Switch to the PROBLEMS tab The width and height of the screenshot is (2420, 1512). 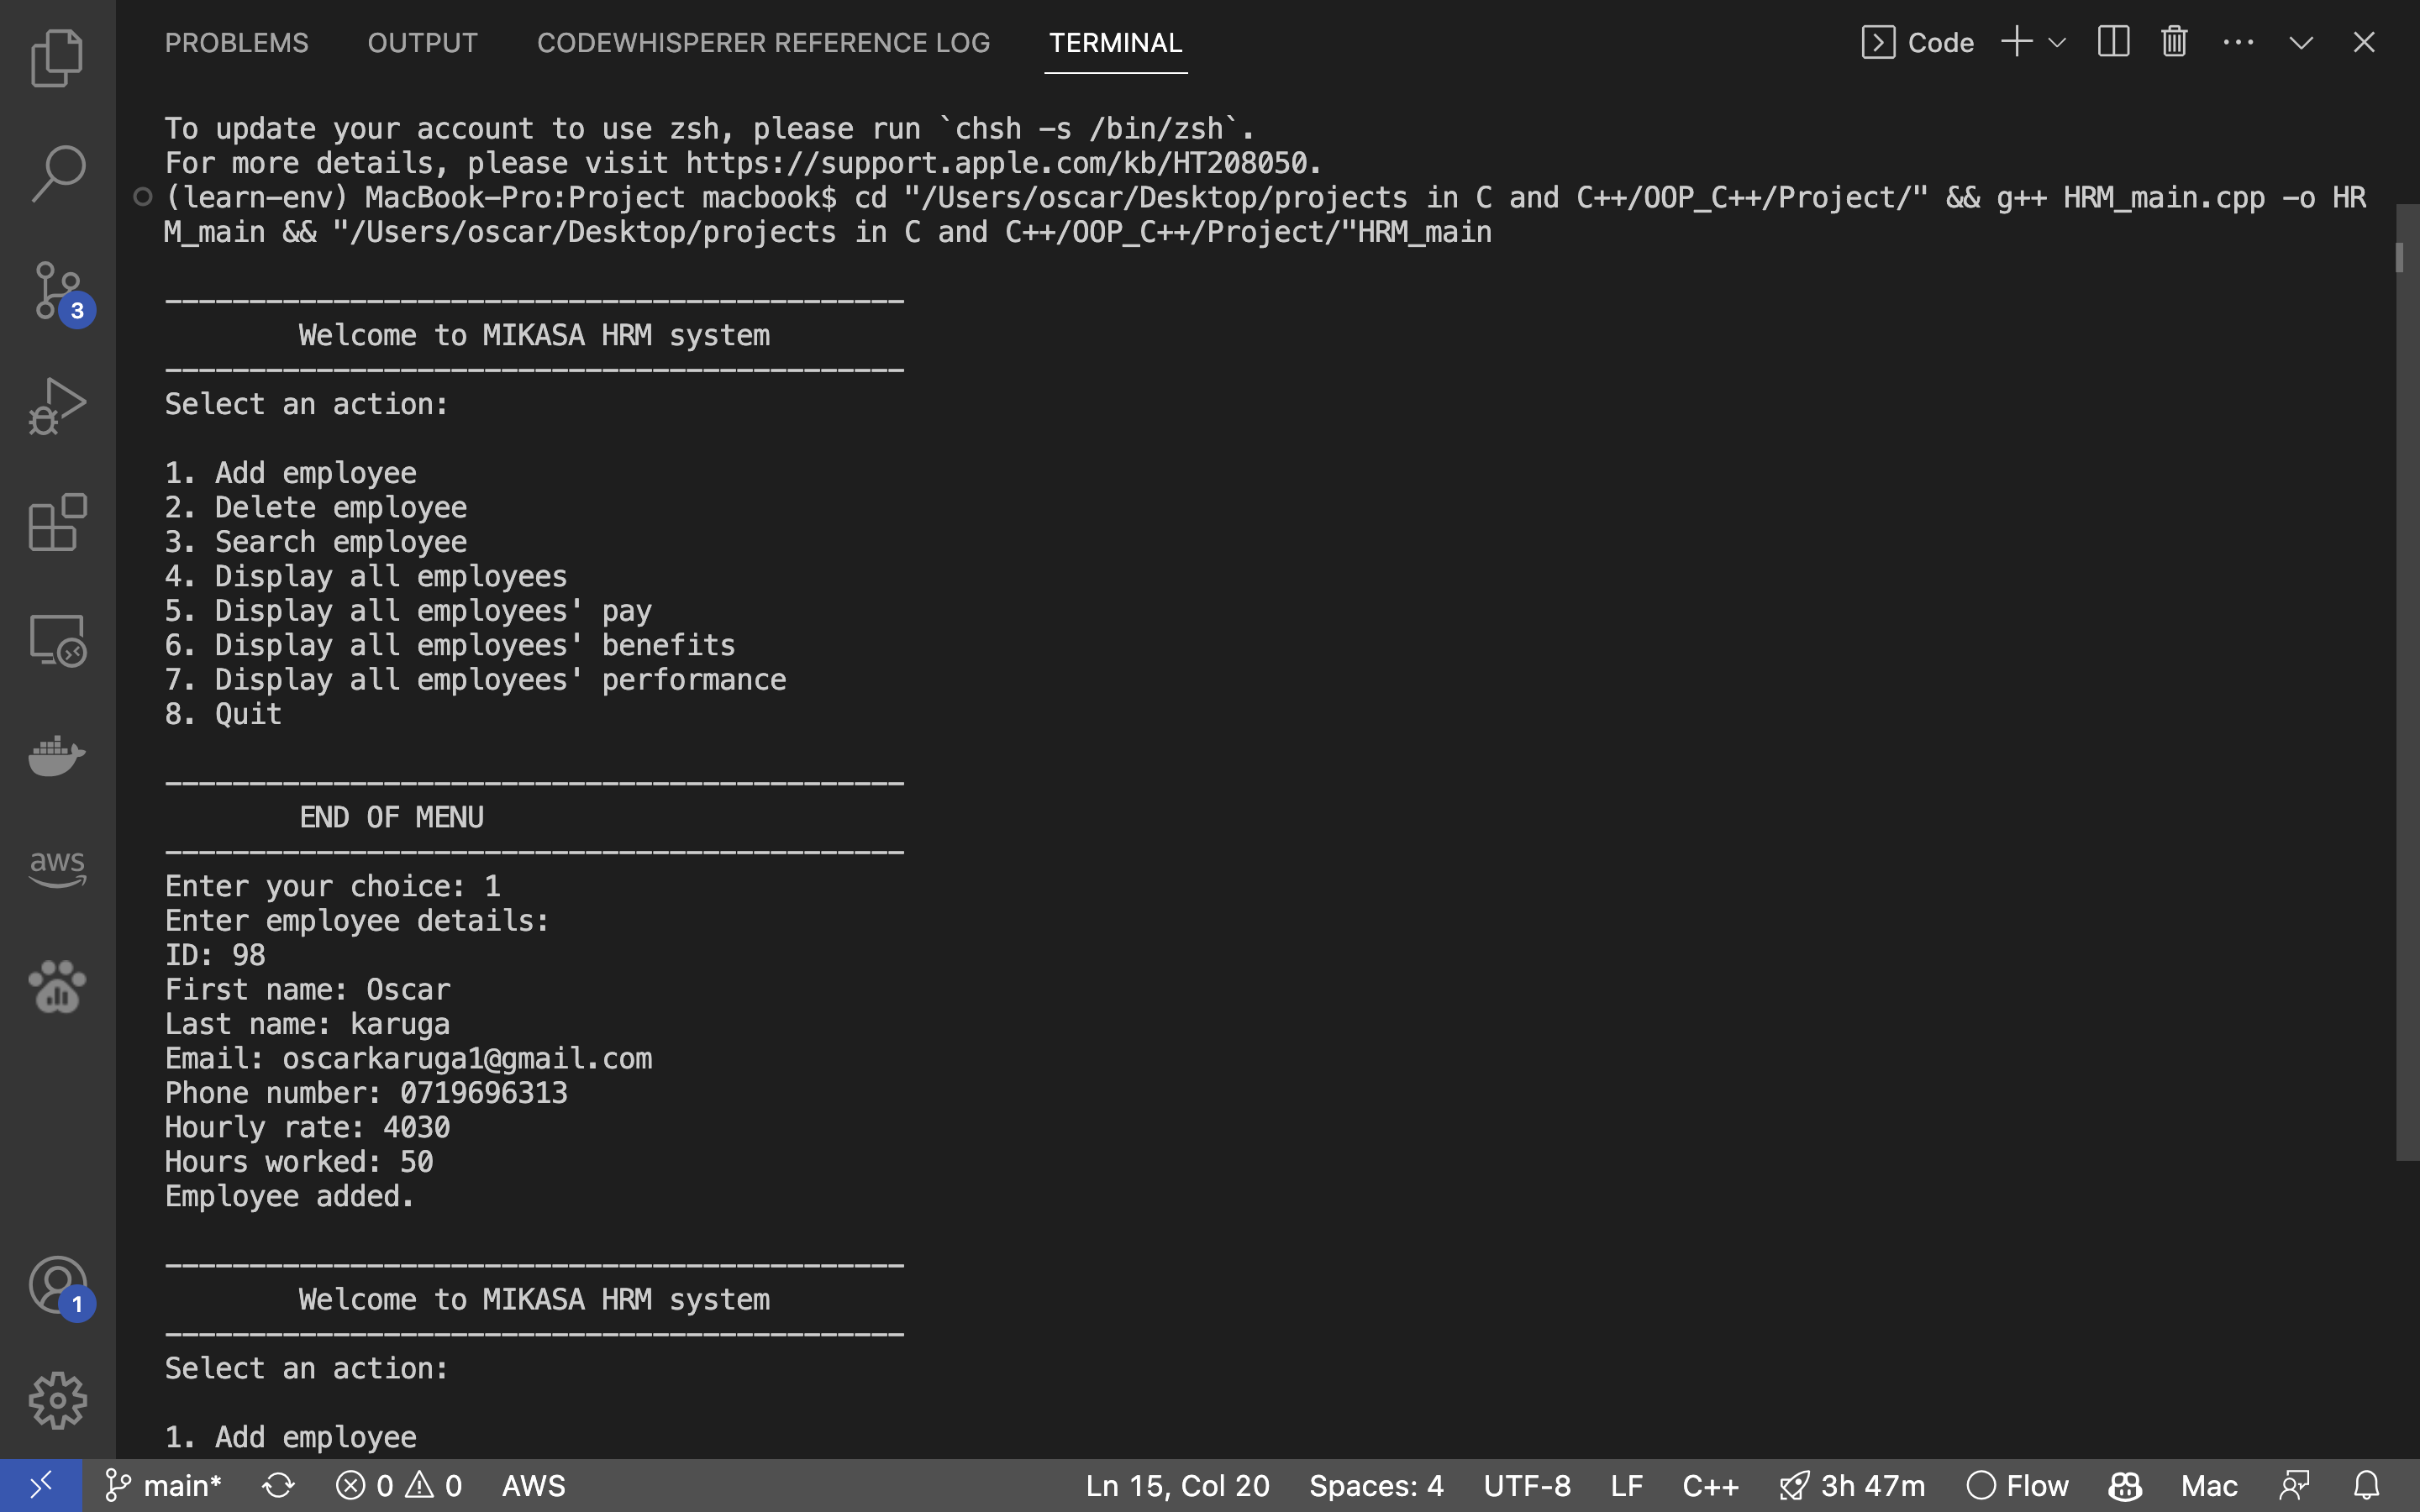[x=236, y=43]
